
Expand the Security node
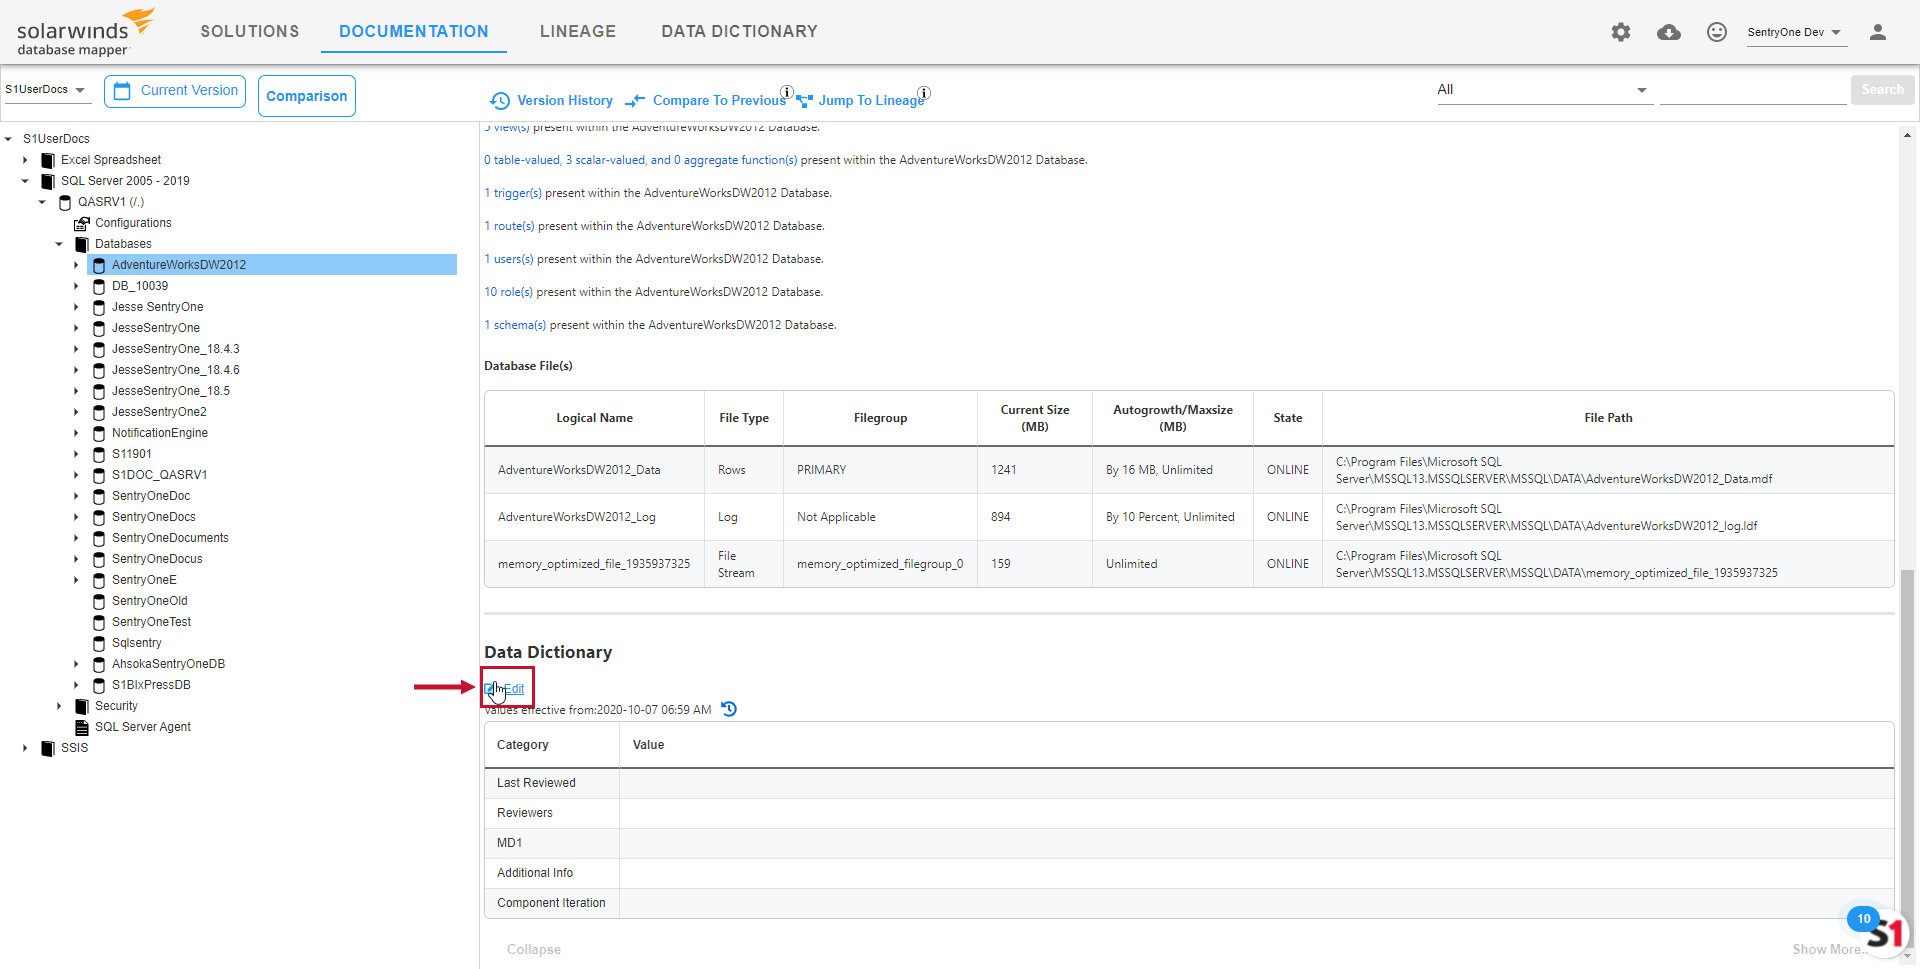(59, 706)
